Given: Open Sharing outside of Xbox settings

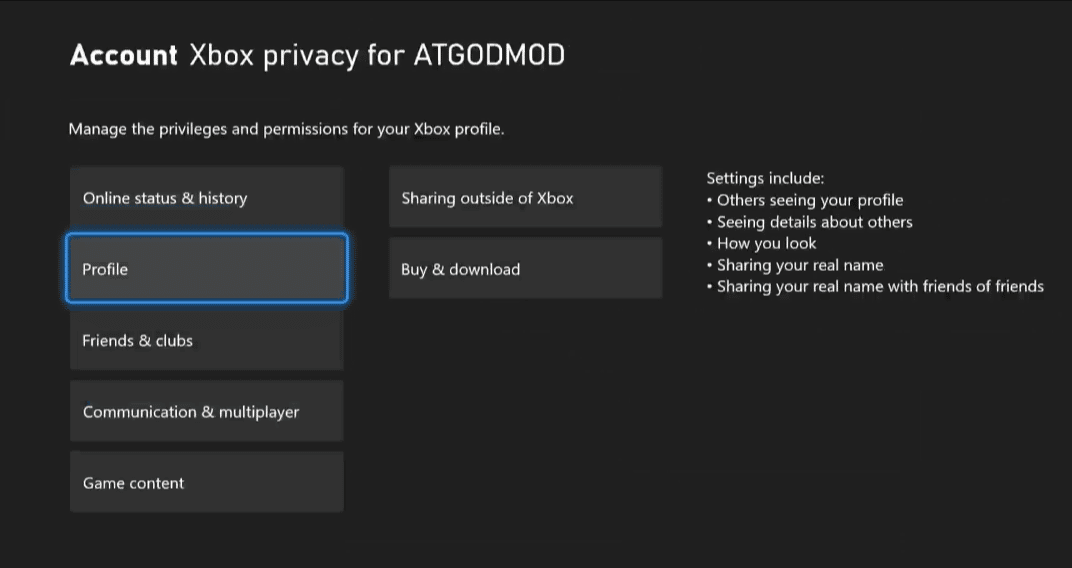Looking at the screenshot, I should coord(525,198).
